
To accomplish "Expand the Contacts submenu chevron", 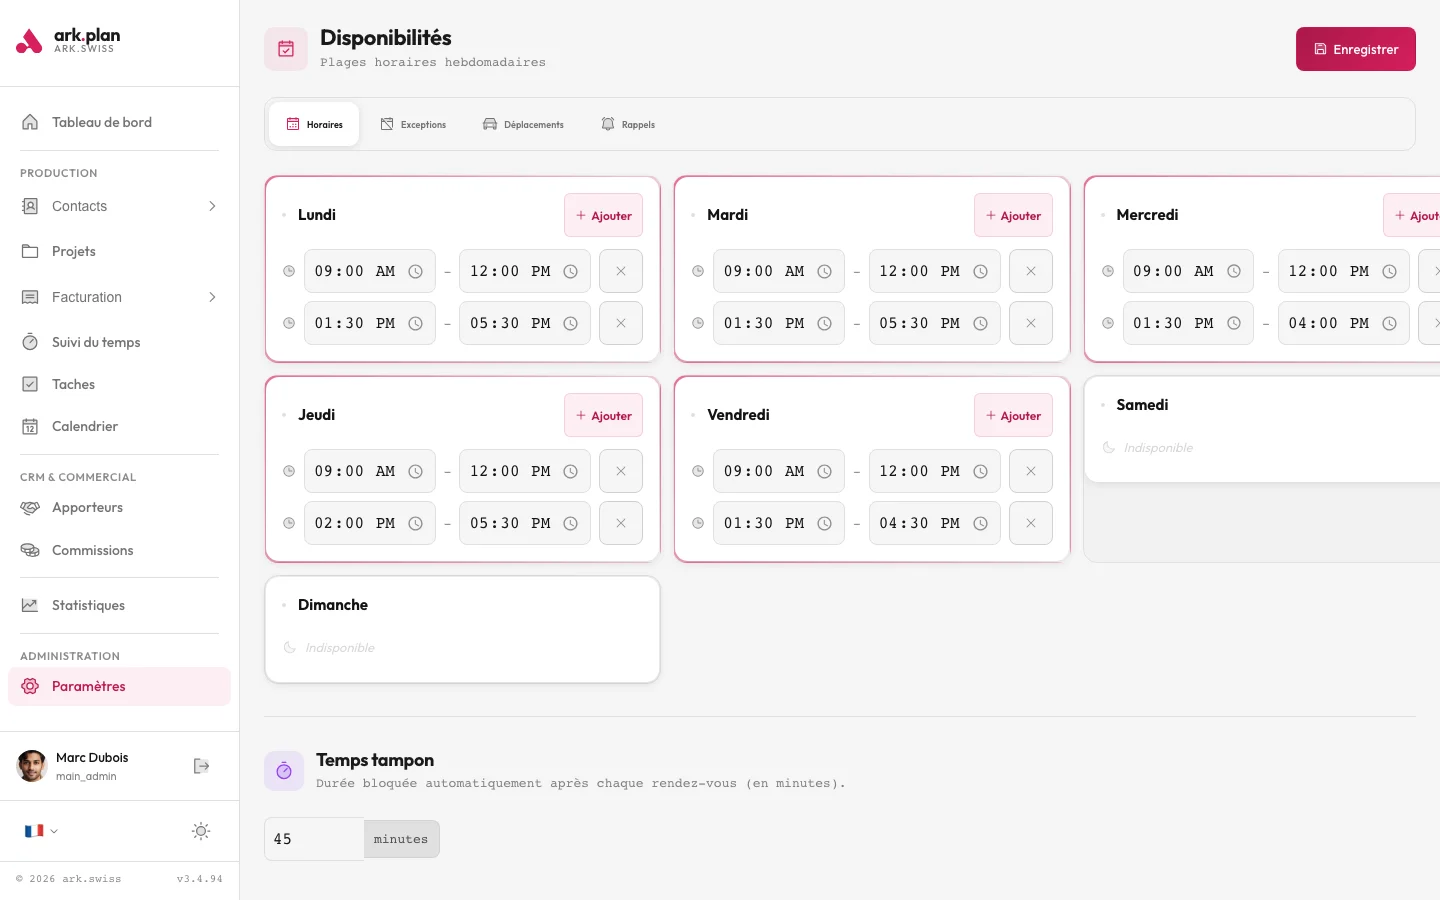I will pyautogui.click(x=212, y=206).
